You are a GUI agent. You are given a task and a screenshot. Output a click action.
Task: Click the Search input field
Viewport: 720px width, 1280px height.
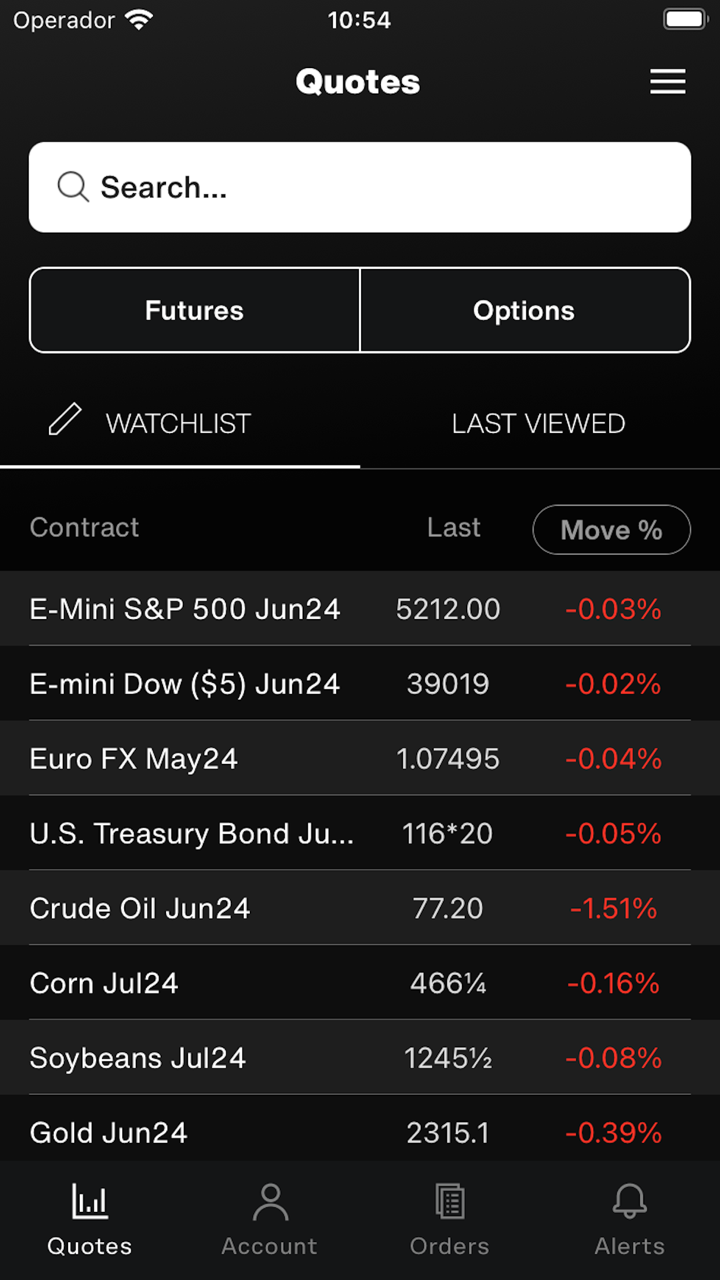pos(380,187)
